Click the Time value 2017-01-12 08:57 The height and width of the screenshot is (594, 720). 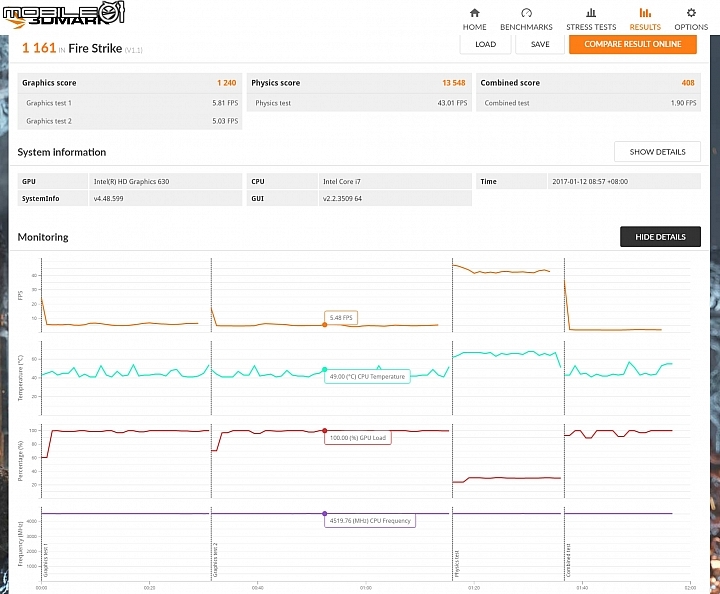(590, 181)
